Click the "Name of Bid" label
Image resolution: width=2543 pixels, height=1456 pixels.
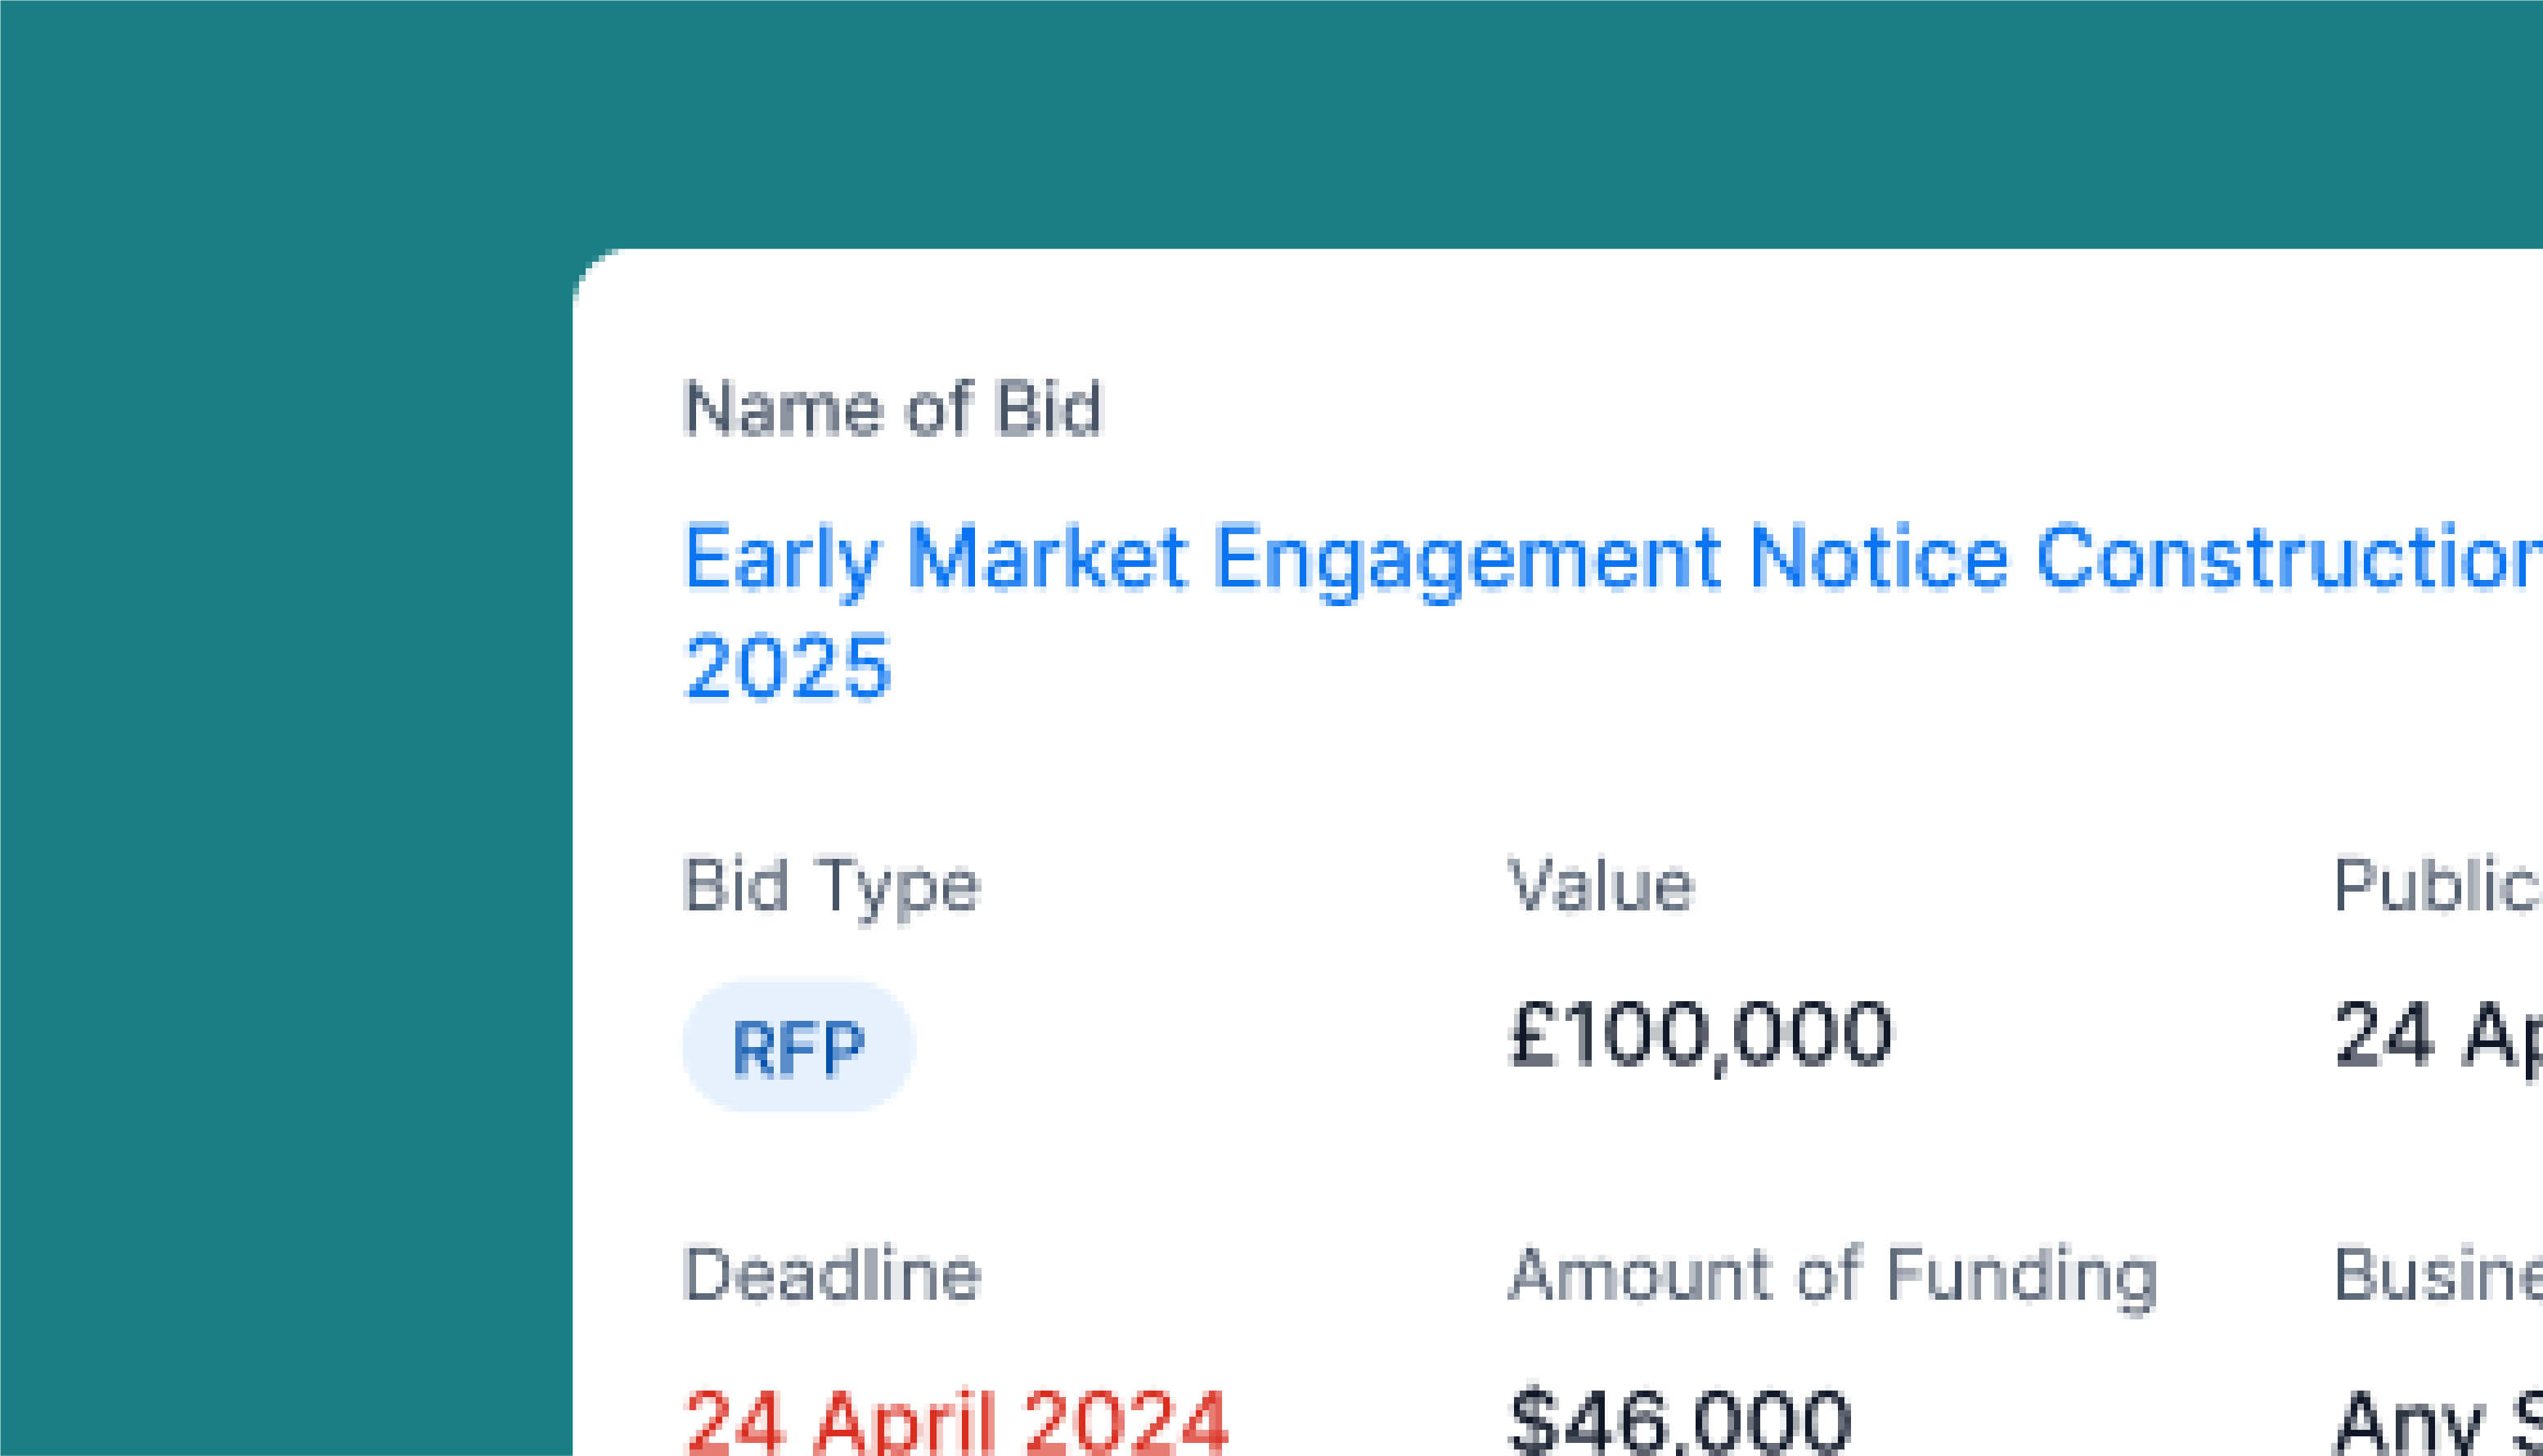892,408
